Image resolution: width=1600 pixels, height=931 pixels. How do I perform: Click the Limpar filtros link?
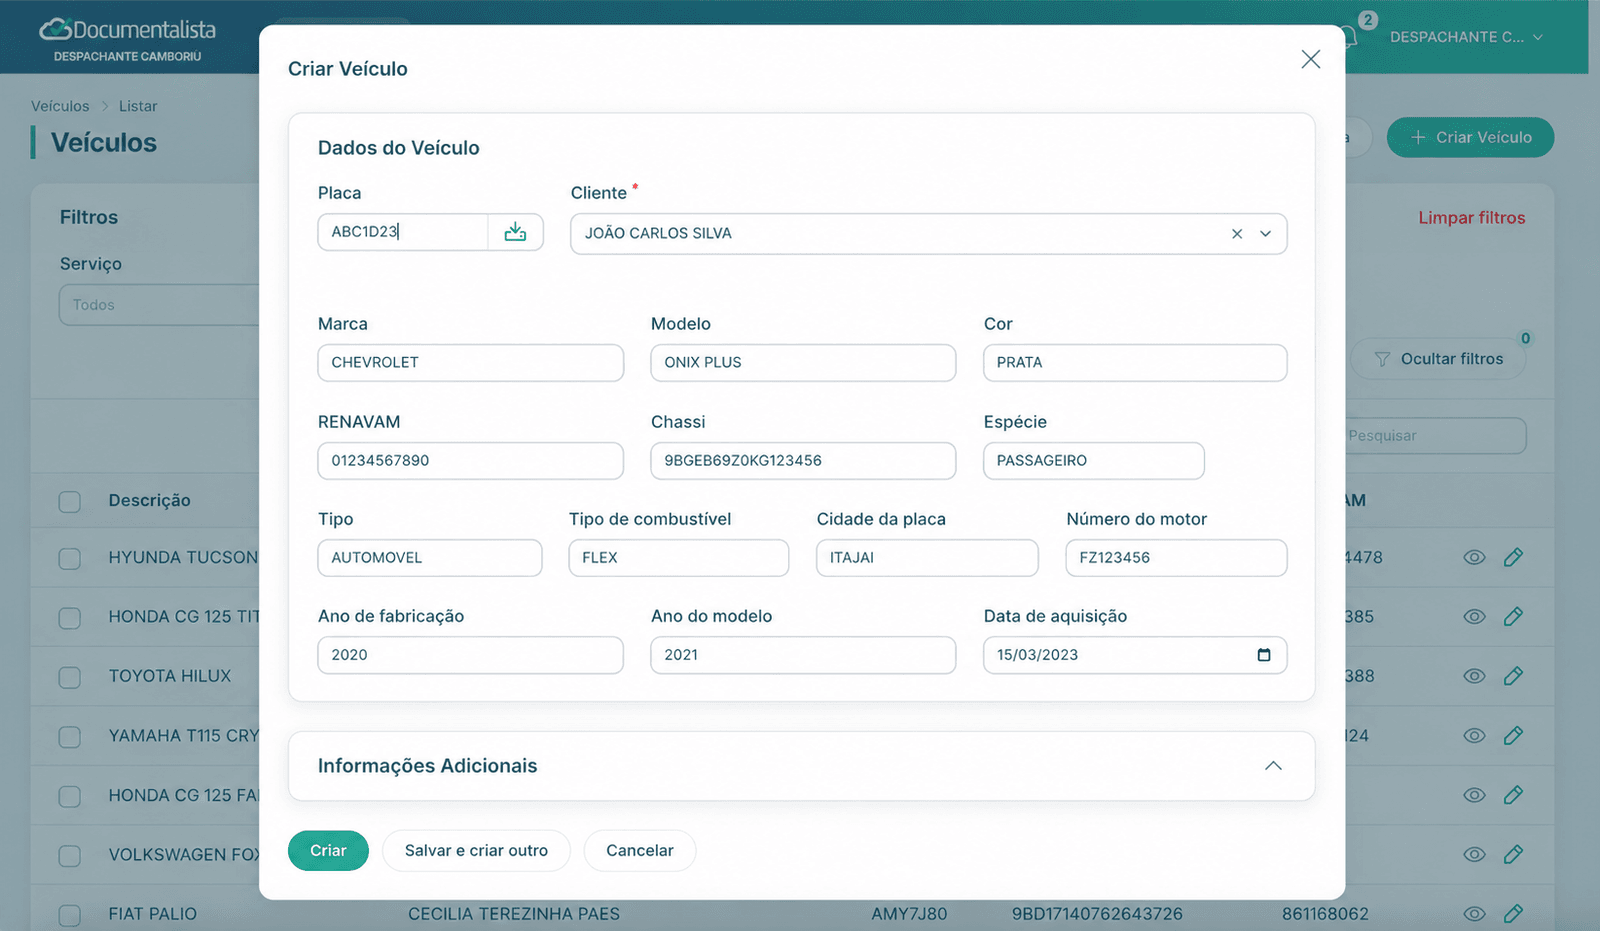pyautogui.click(x=1472, y=218)
